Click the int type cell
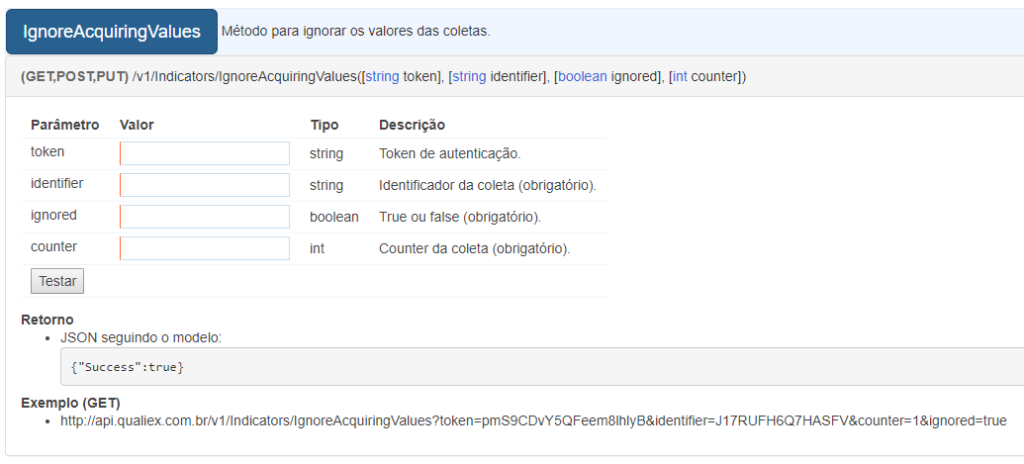 pos(317,249)
